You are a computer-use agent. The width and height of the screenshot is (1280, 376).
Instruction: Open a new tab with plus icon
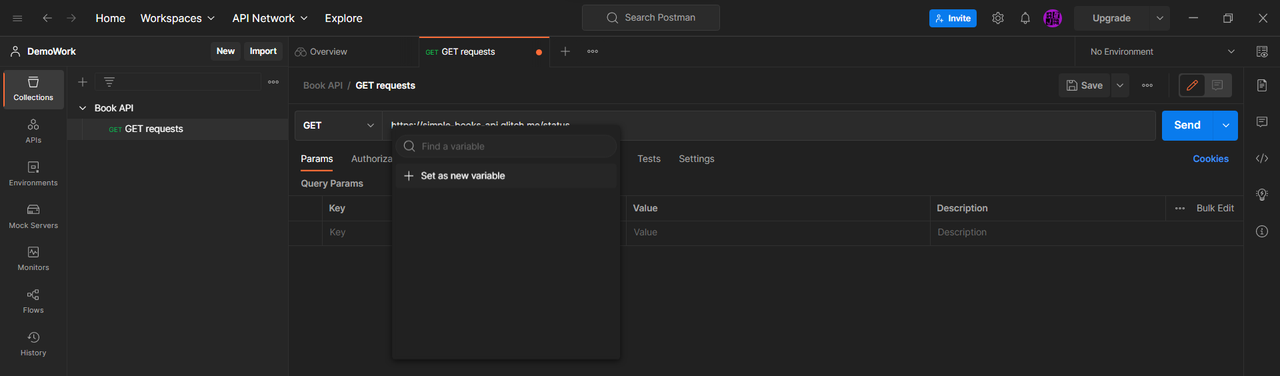click(x=565, y=51)
